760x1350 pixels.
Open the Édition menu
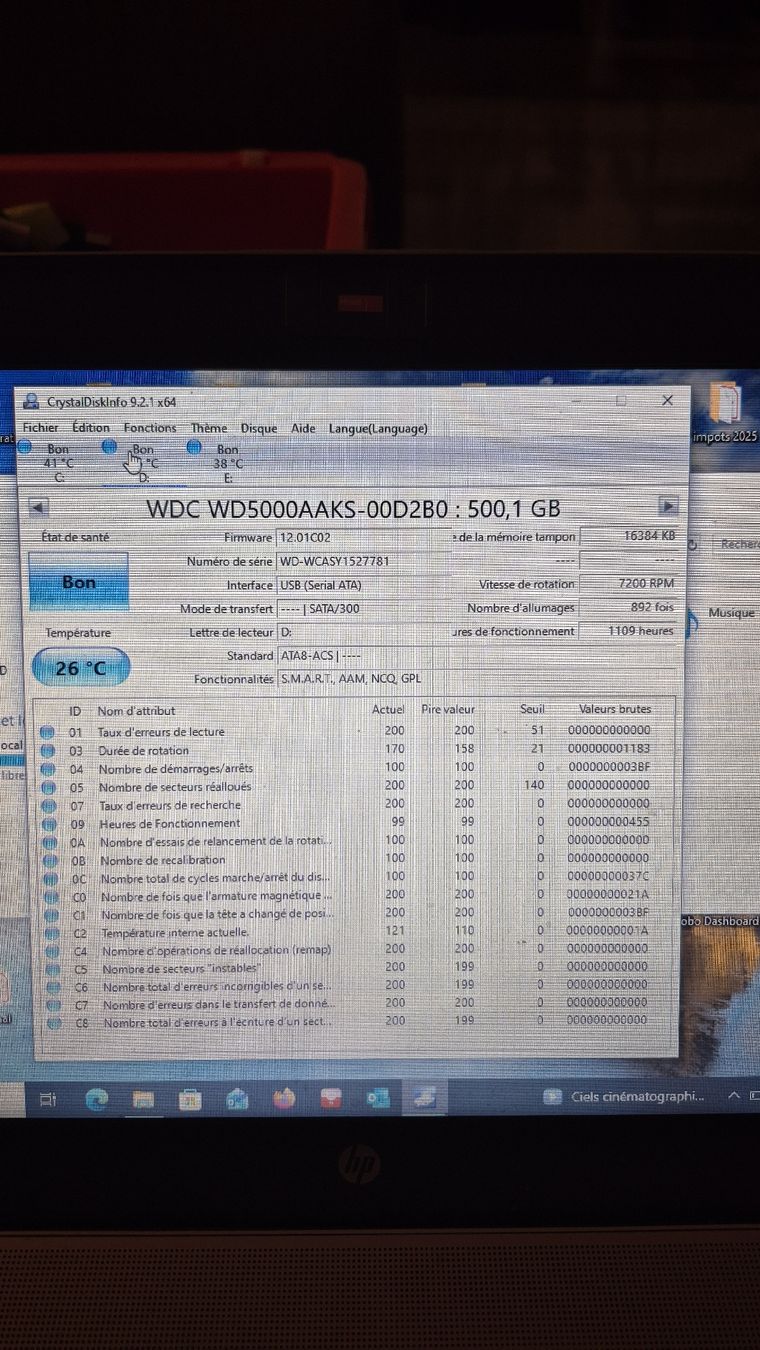coord(91,428)
